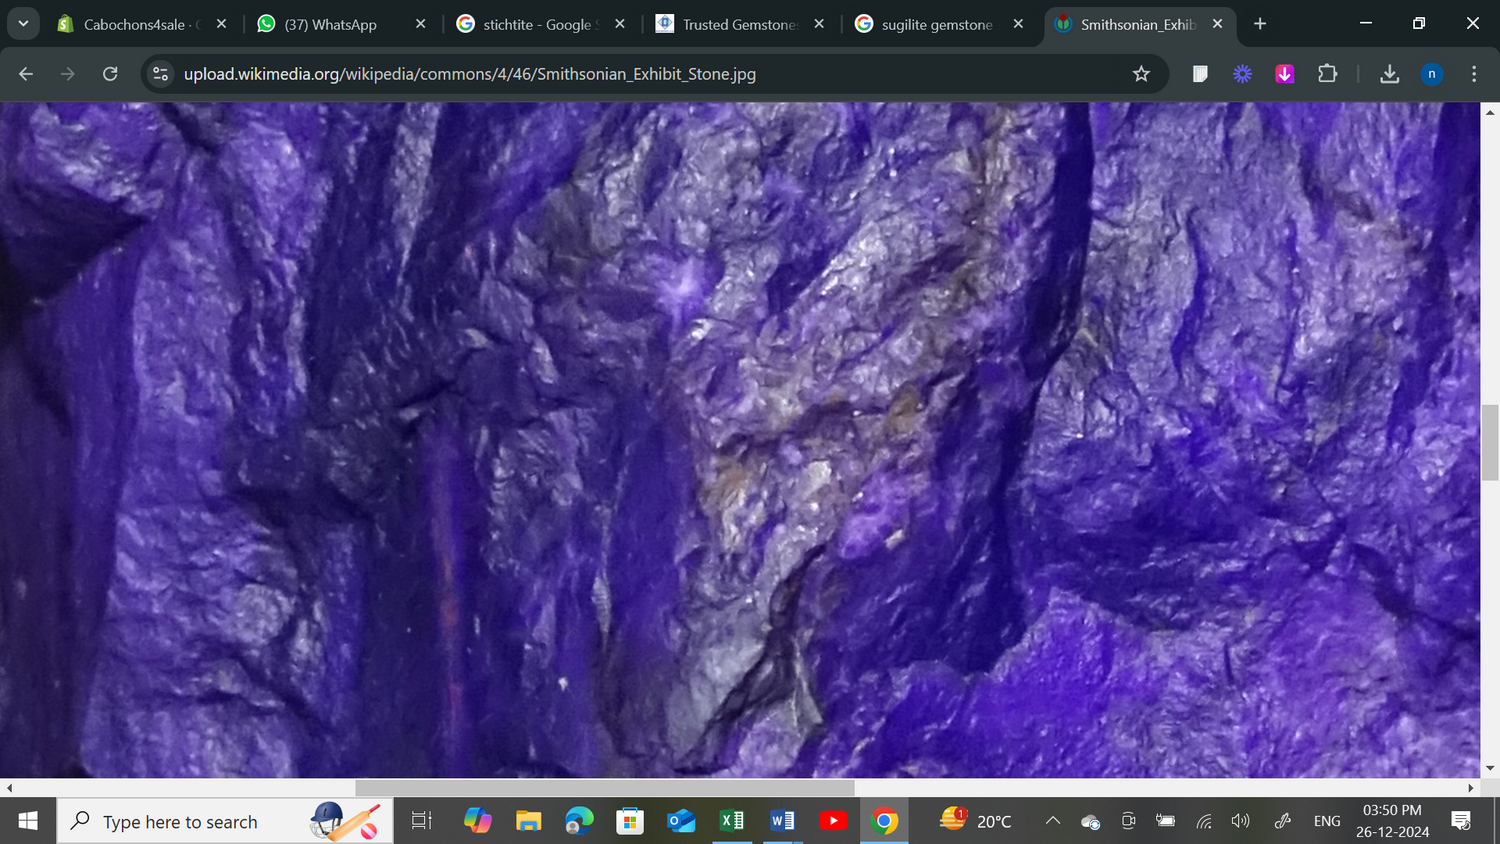This screenshot has height=844, width=1500.
Task: Click the horizontal scrollbar left arrow
Action: (x=9, y=788)
